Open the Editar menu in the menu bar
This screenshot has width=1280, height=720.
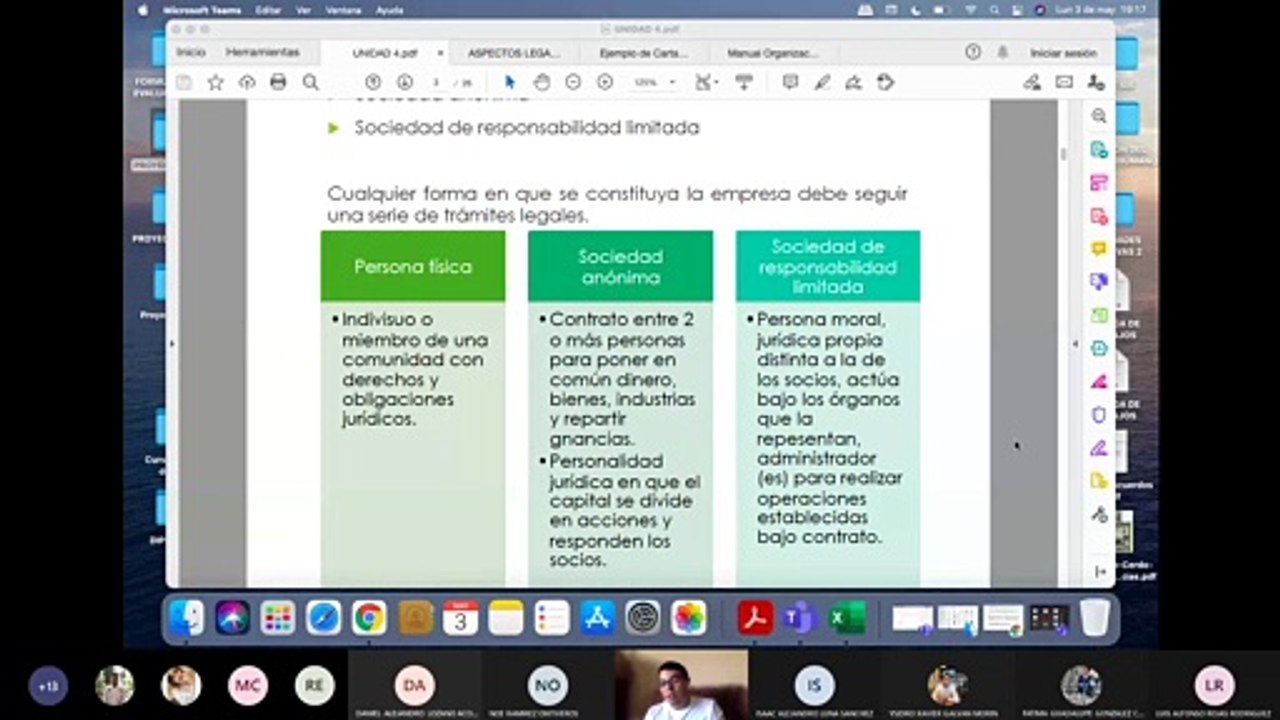click(x=267, y=10)
